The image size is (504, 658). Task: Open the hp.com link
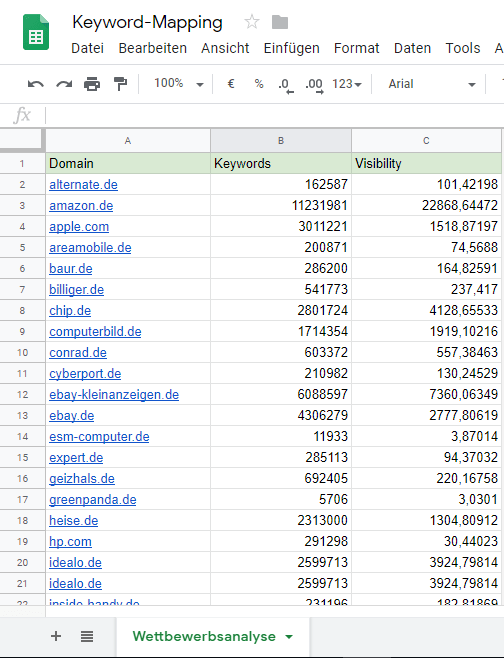click(x=70, y=541)
